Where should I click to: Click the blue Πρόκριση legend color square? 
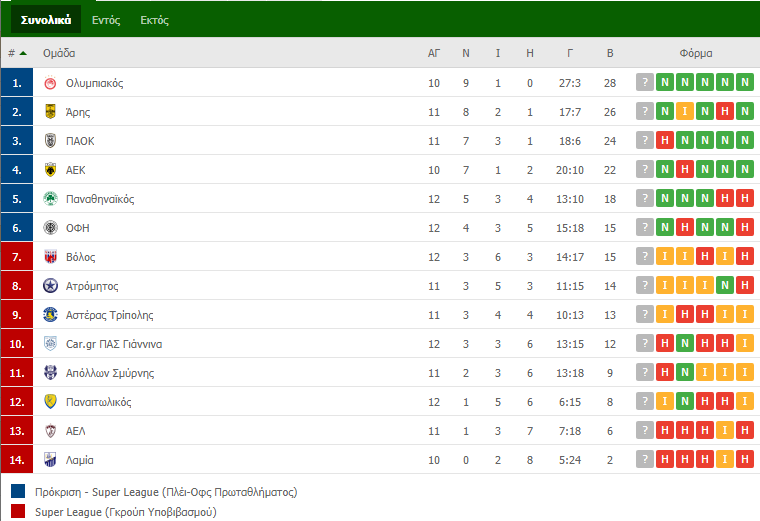coord(18,491)
